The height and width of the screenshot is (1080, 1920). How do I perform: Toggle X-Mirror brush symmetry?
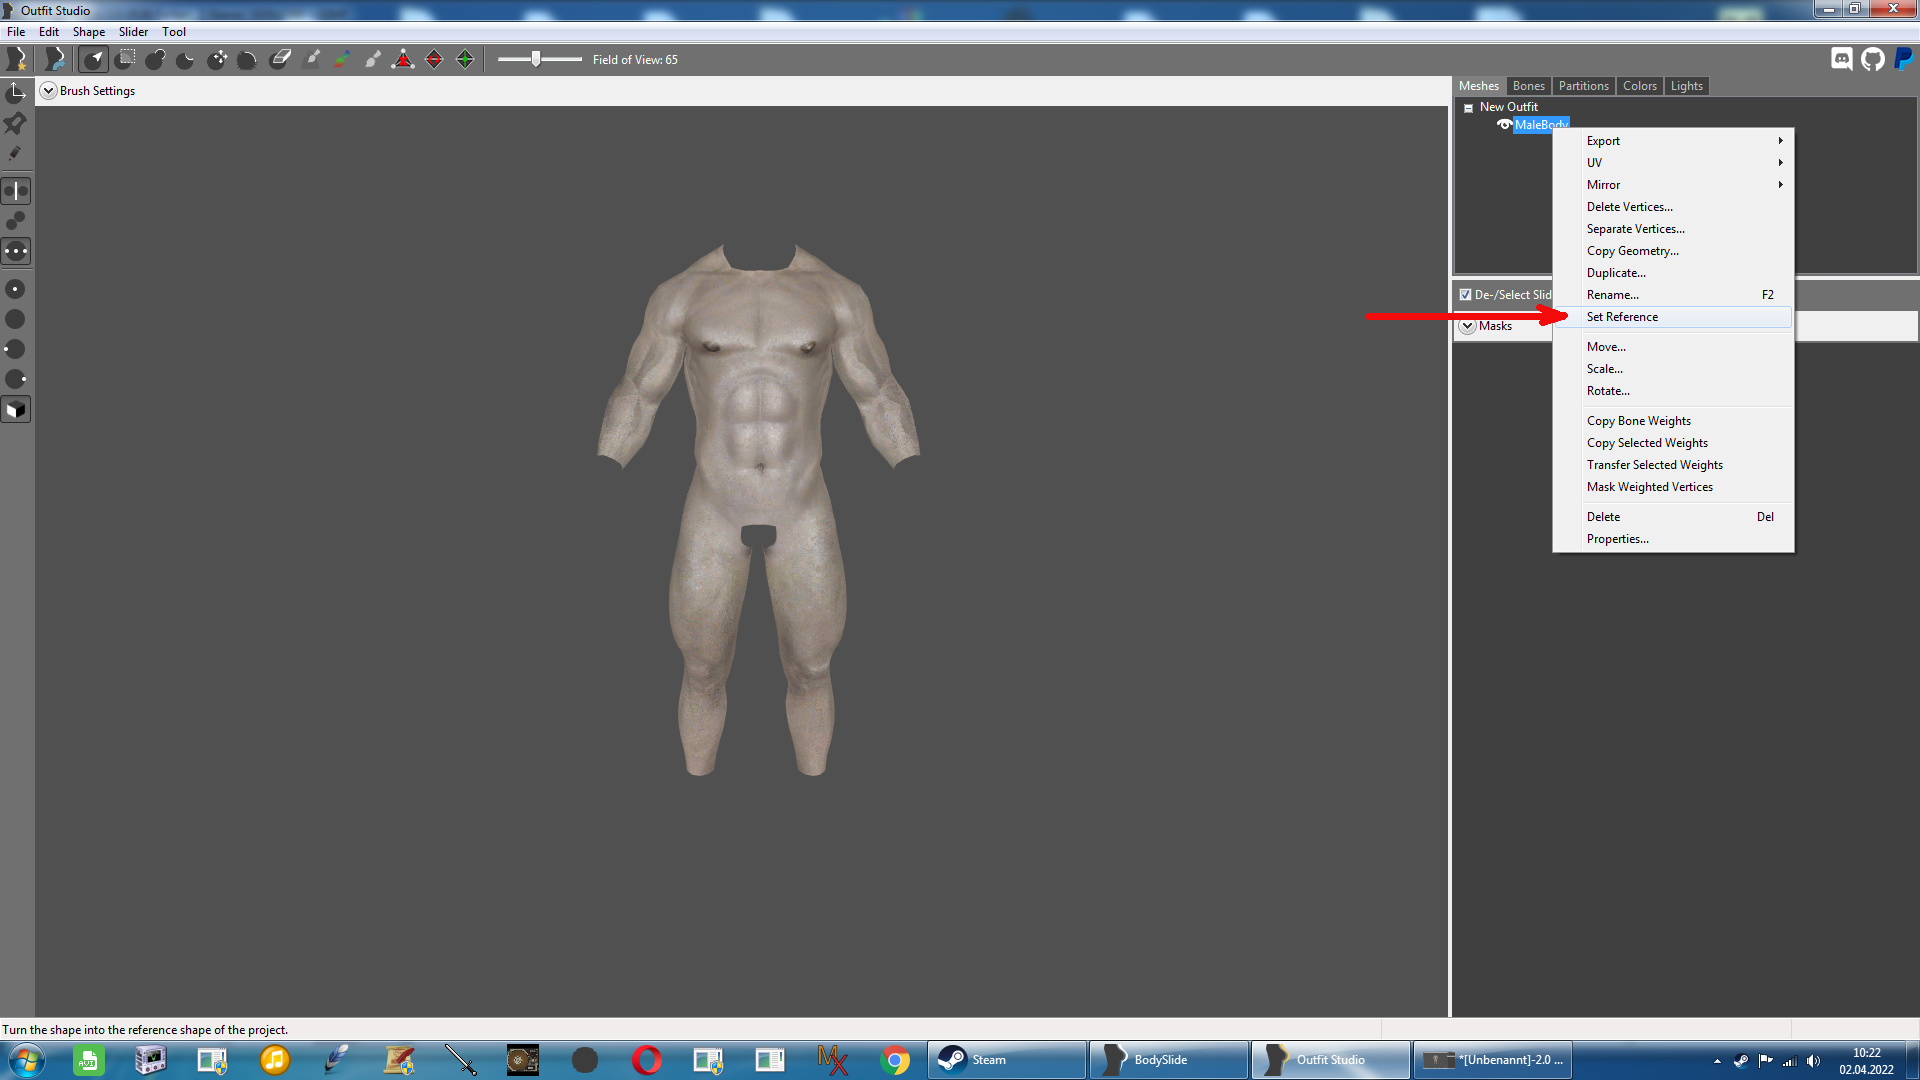tap(16, 191)
